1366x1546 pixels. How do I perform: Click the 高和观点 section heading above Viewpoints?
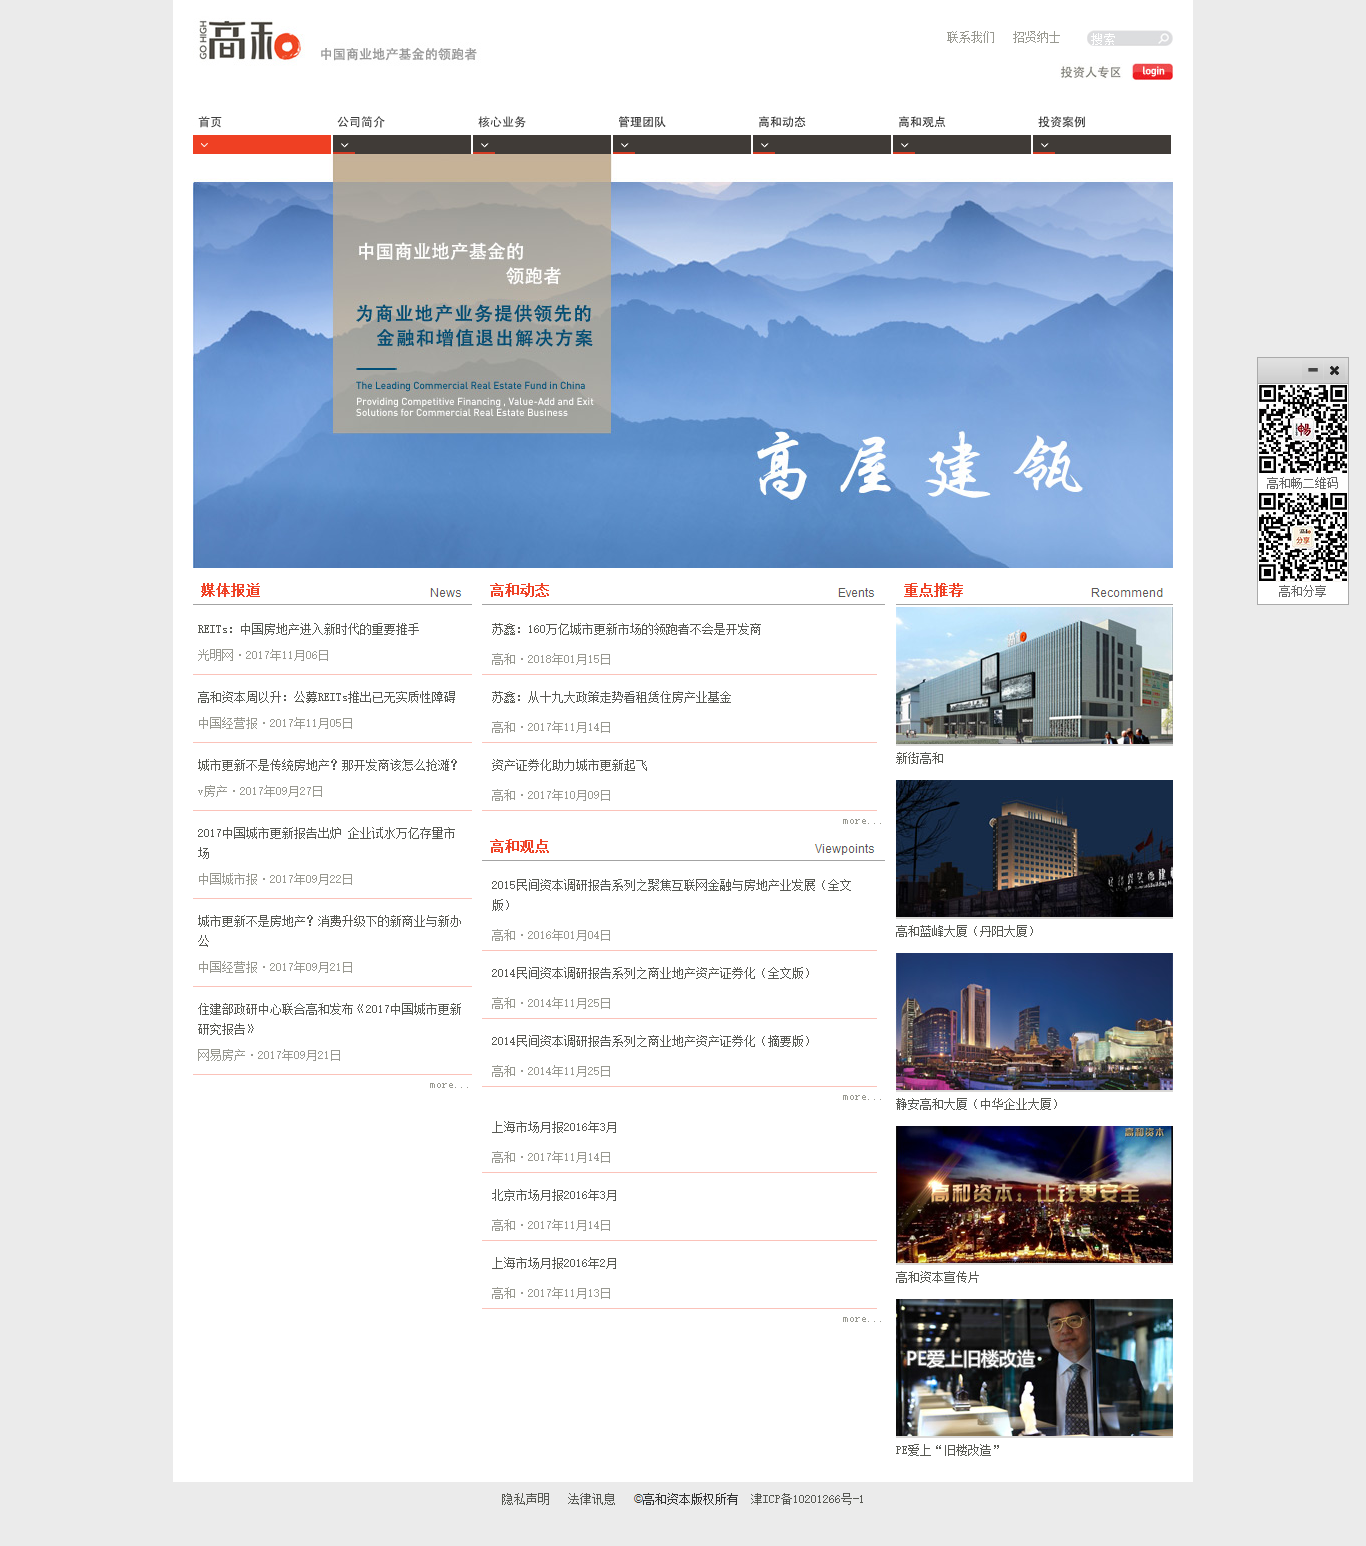tap(520, 847)
